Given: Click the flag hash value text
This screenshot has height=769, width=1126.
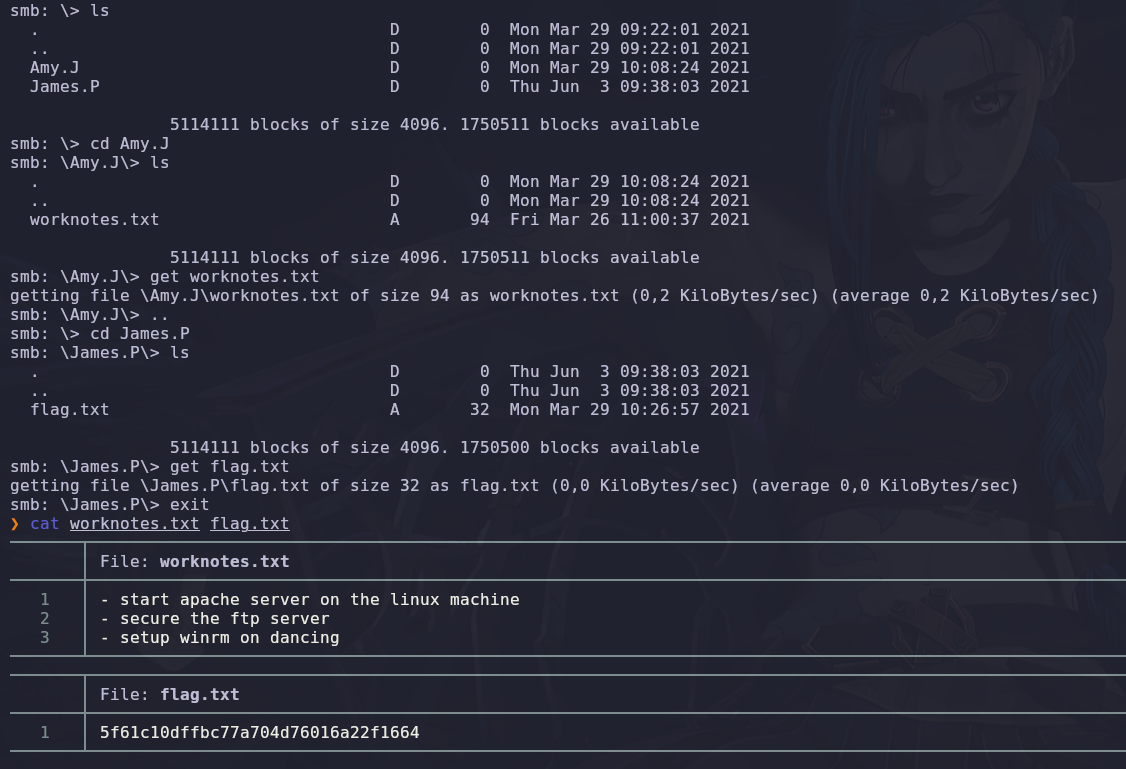Looking at the screenshot, I should click(x=259, y=732).
